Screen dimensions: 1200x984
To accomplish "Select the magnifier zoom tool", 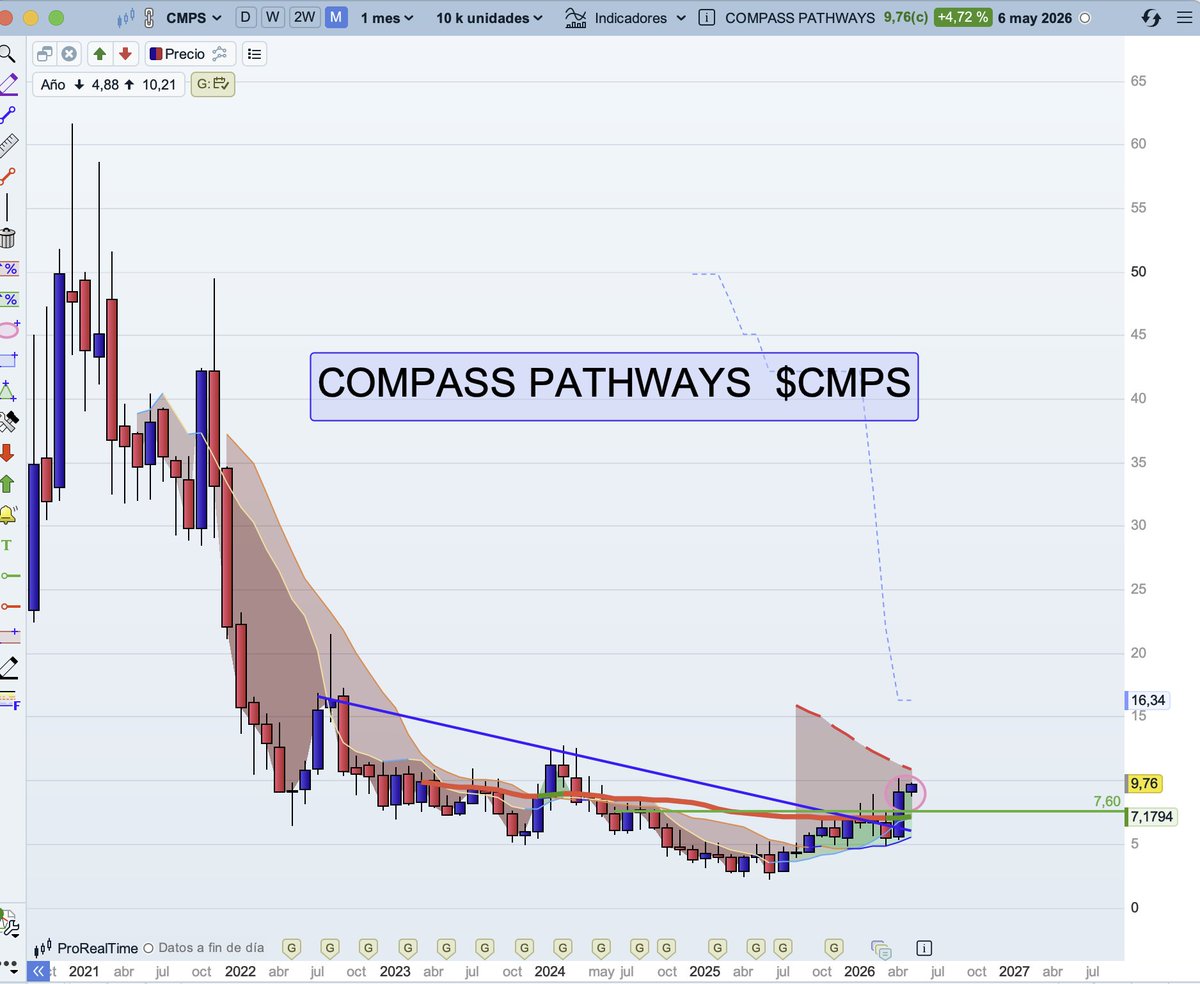I will pos(7,52).
